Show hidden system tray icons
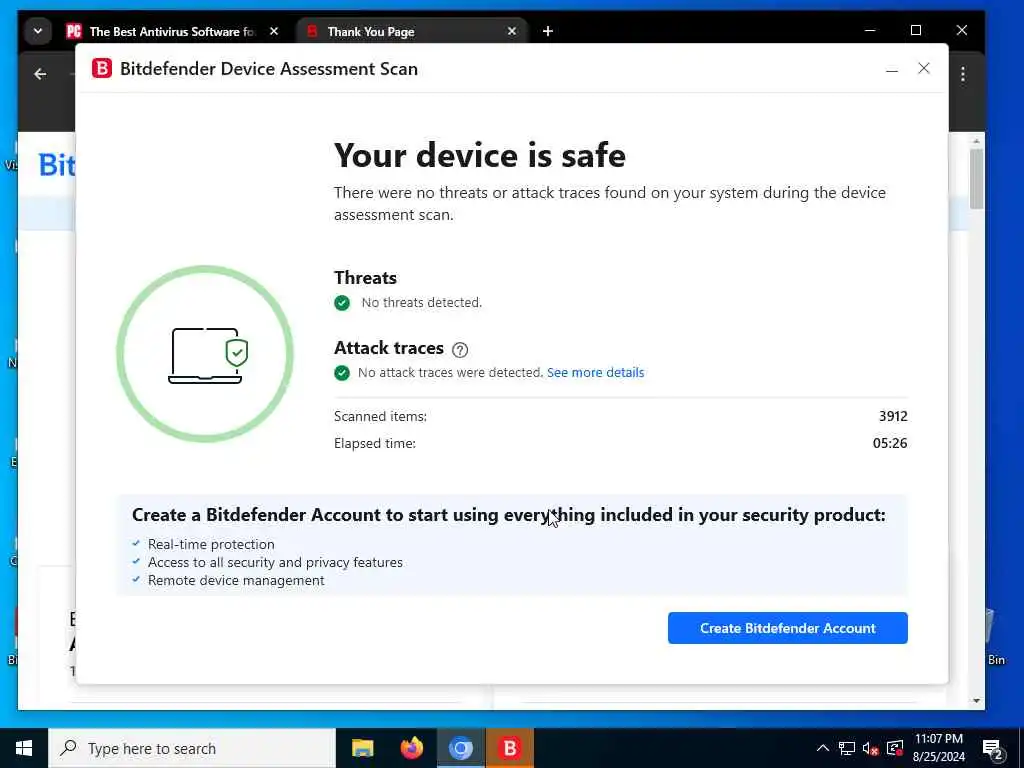1024x768 pixels. pos(823,748)
